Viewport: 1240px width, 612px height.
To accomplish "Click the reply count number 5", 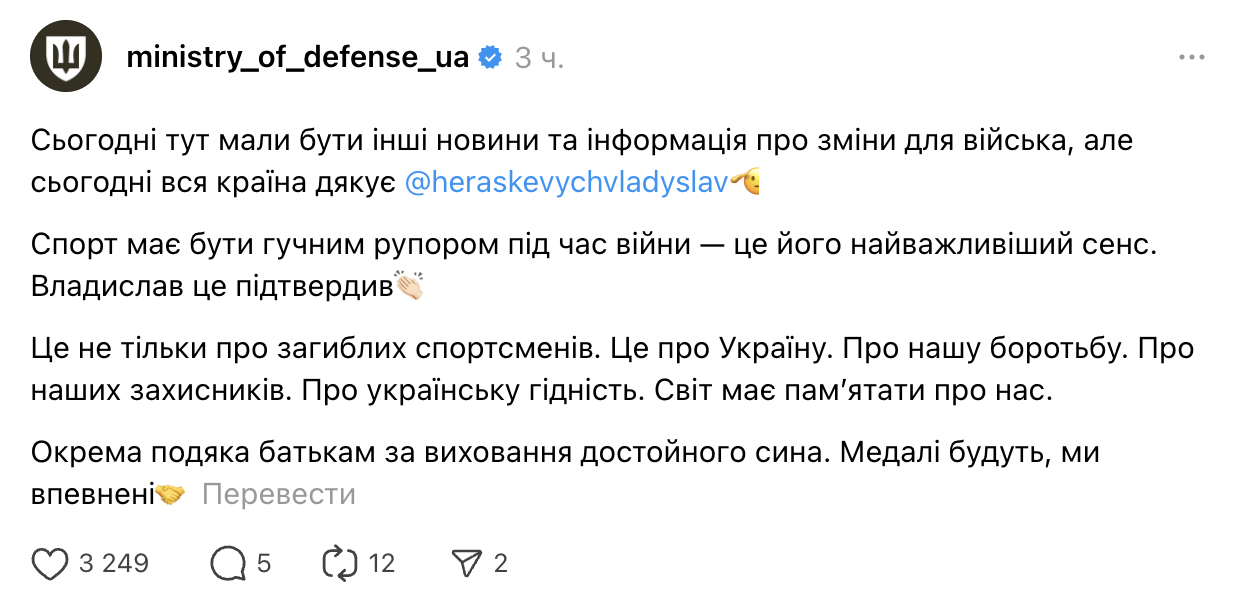I will click(264, 564).
